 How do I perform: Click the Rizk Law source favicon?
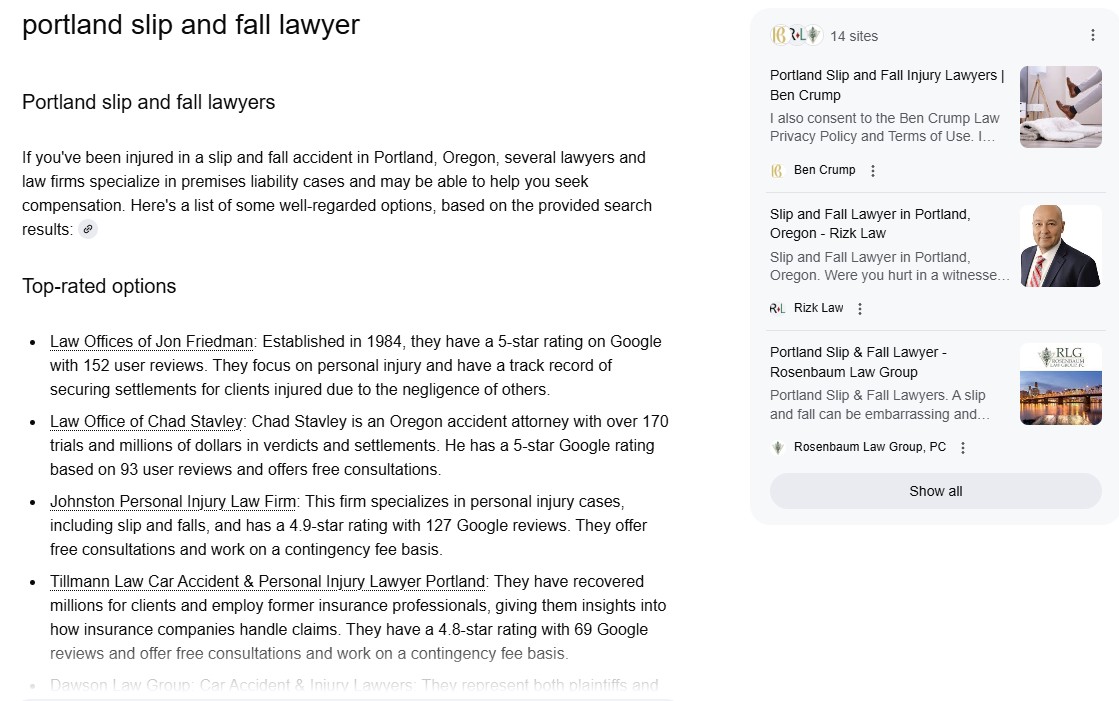(x=777, y=308)
